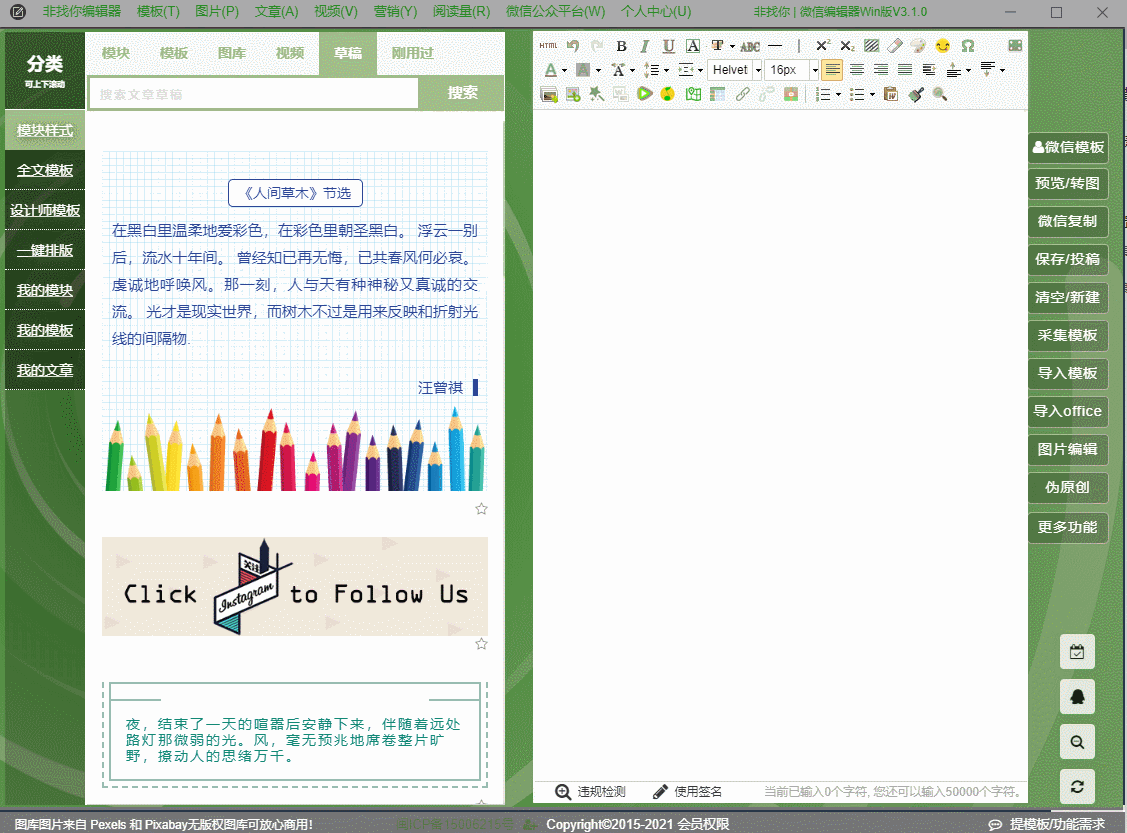This screenshot has height=833, width=1127.
Task: Open the 全文模板 category link
Action: 45,170
